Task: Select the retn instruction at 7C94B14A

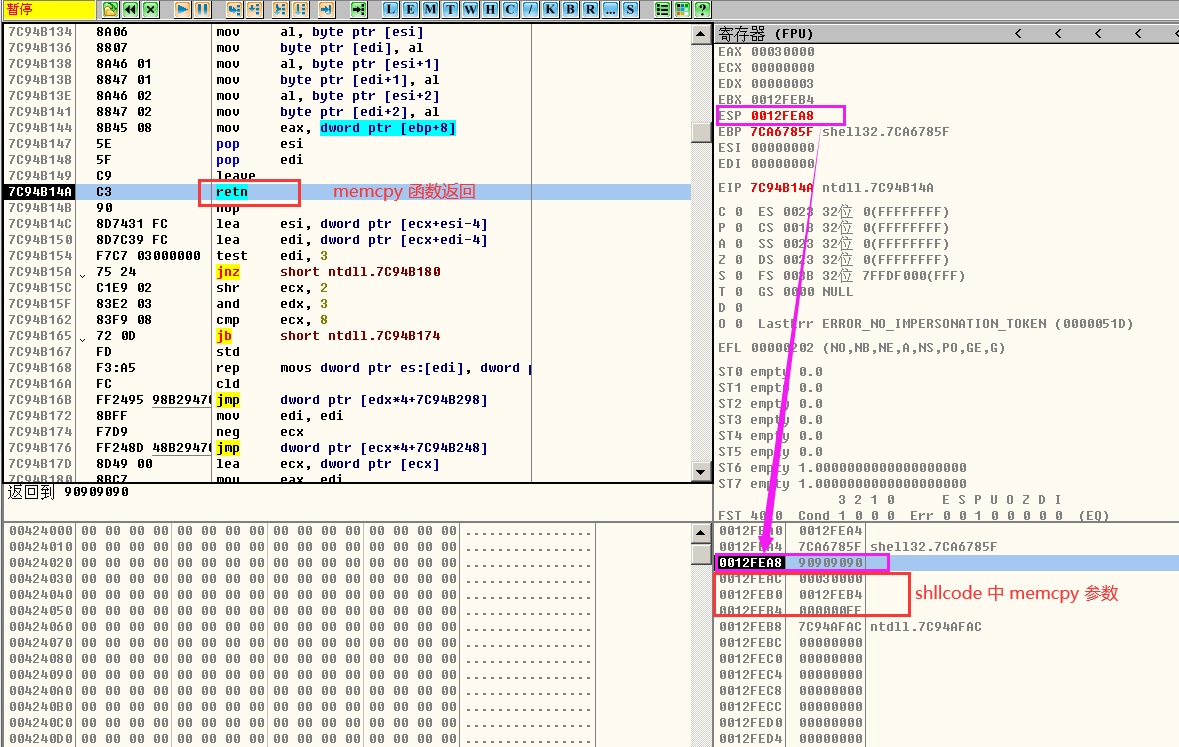Action: [x=232, y=192]
